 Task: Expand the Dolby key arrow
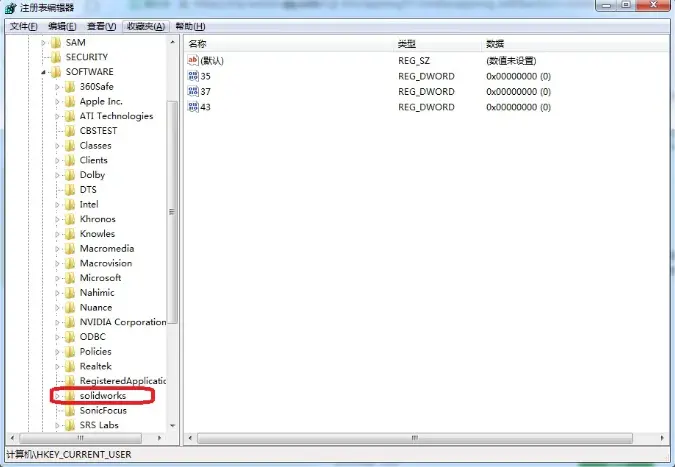57,175
